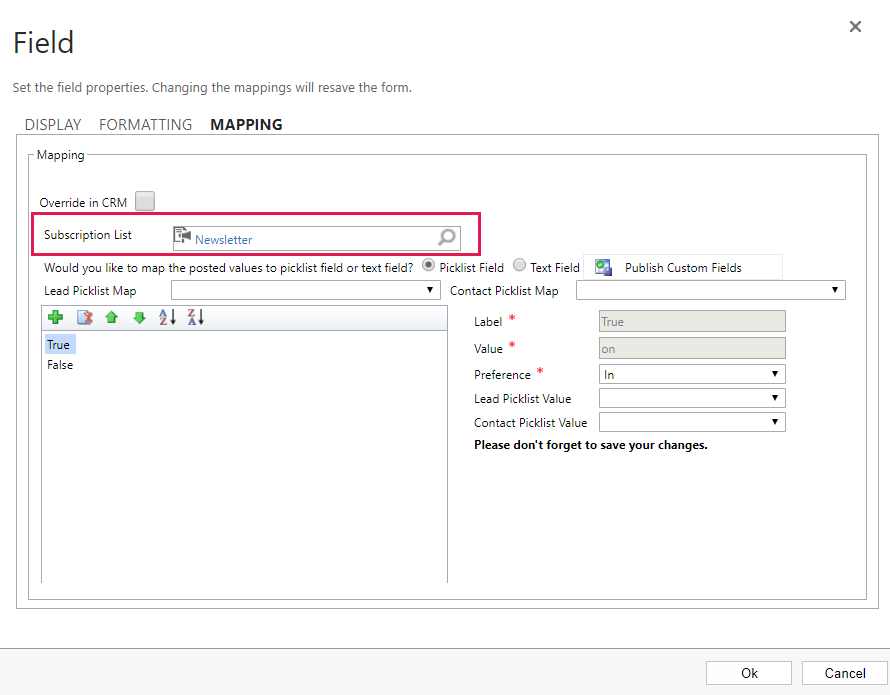This screenshot has height=695, width=890.
Task: Toggle the Override in CRM checkbox
Action: [145, 201]
